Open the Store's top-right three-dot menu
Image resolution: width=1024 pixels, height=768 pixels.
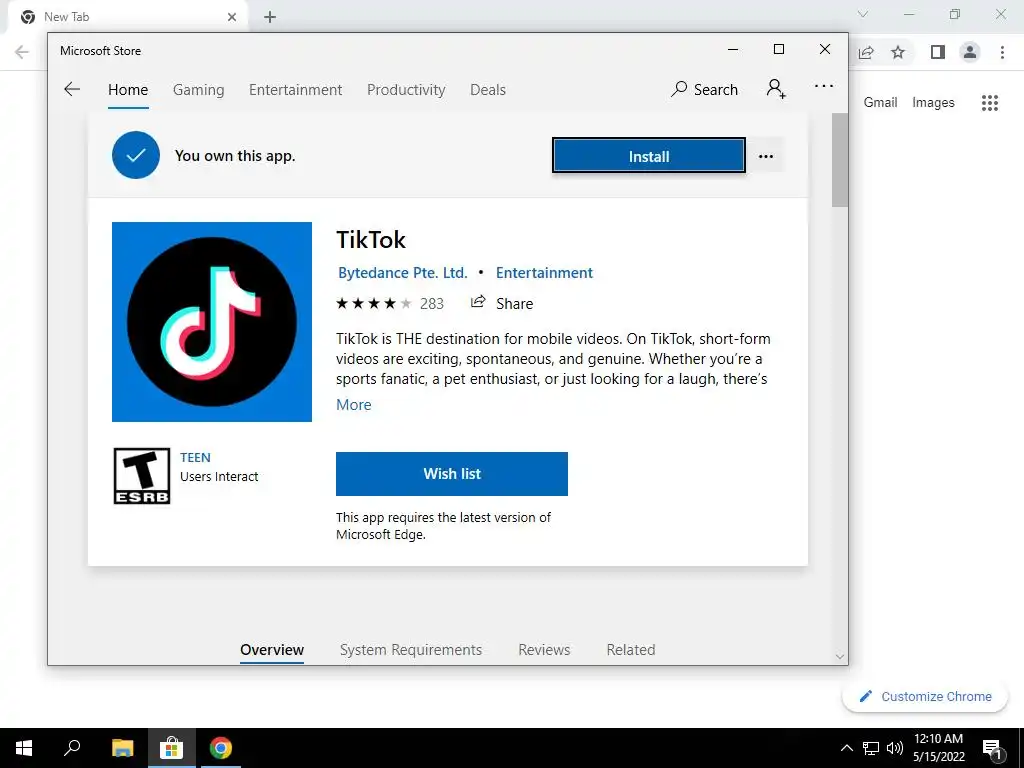[x=824, y=86]
